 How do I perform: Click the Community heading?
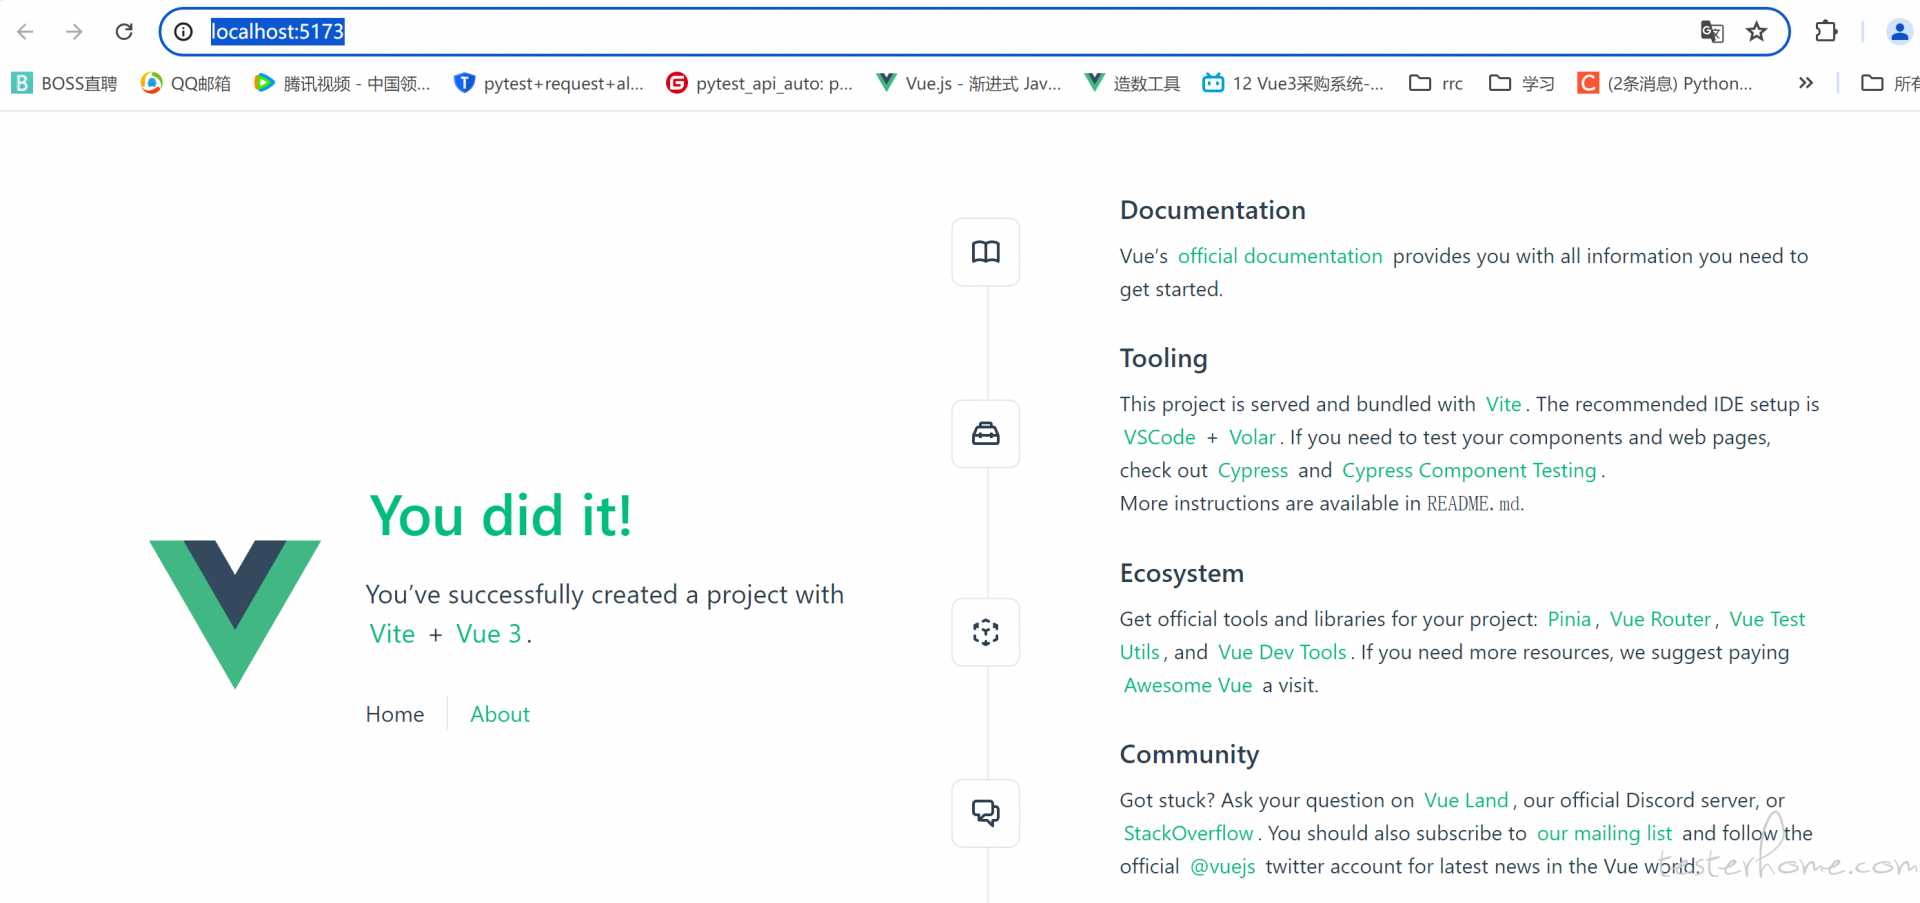pos(1189,754)
